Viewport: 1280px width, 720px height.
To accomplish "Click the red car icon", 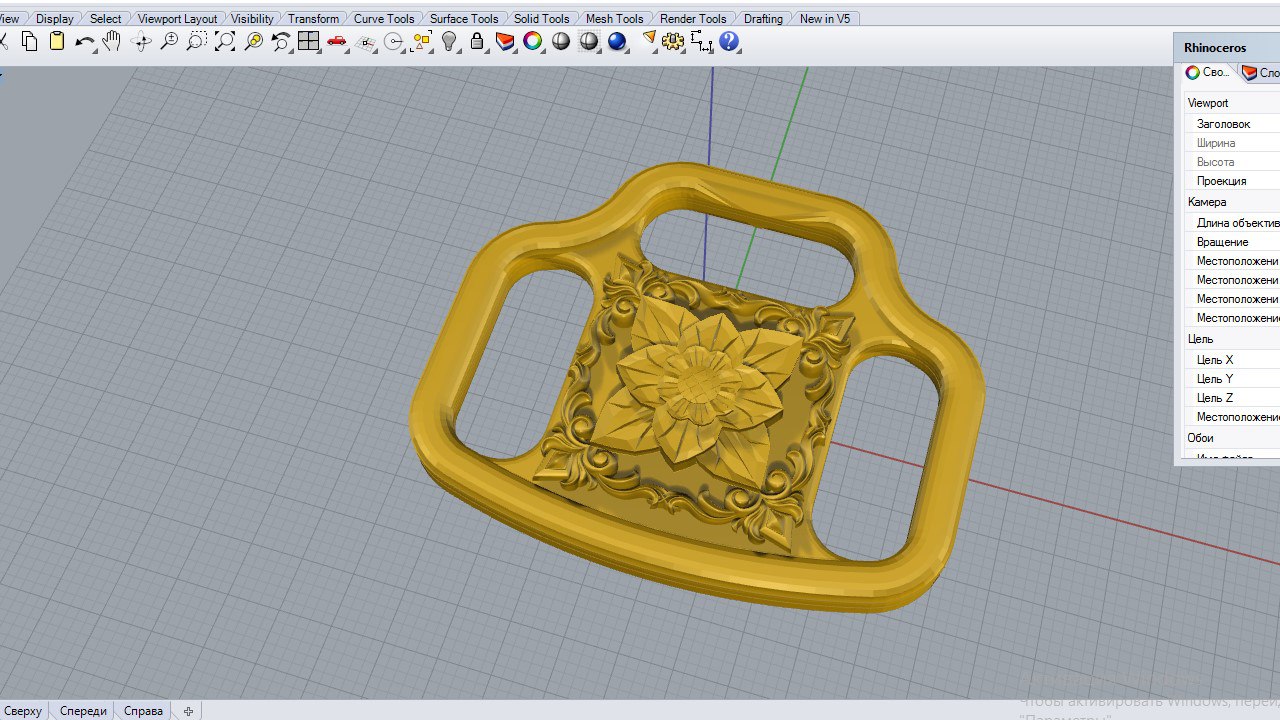I will (x=337, y=42).
